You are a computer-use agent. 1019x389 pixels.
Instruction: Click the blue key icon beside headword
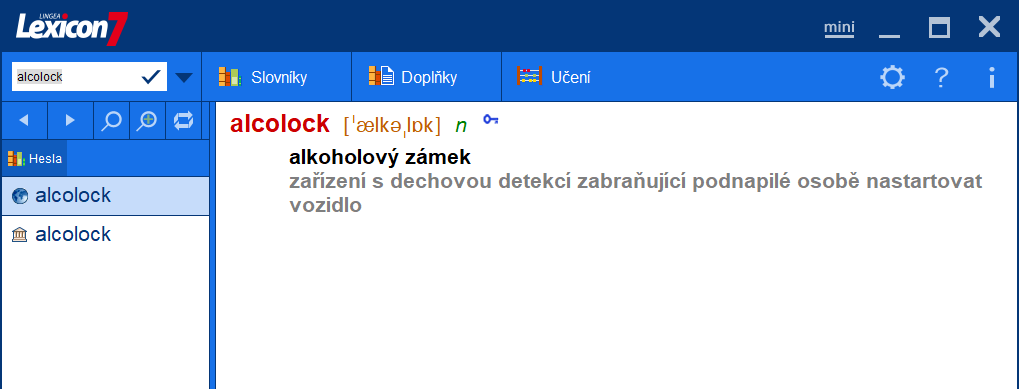(x=491, y=119)
